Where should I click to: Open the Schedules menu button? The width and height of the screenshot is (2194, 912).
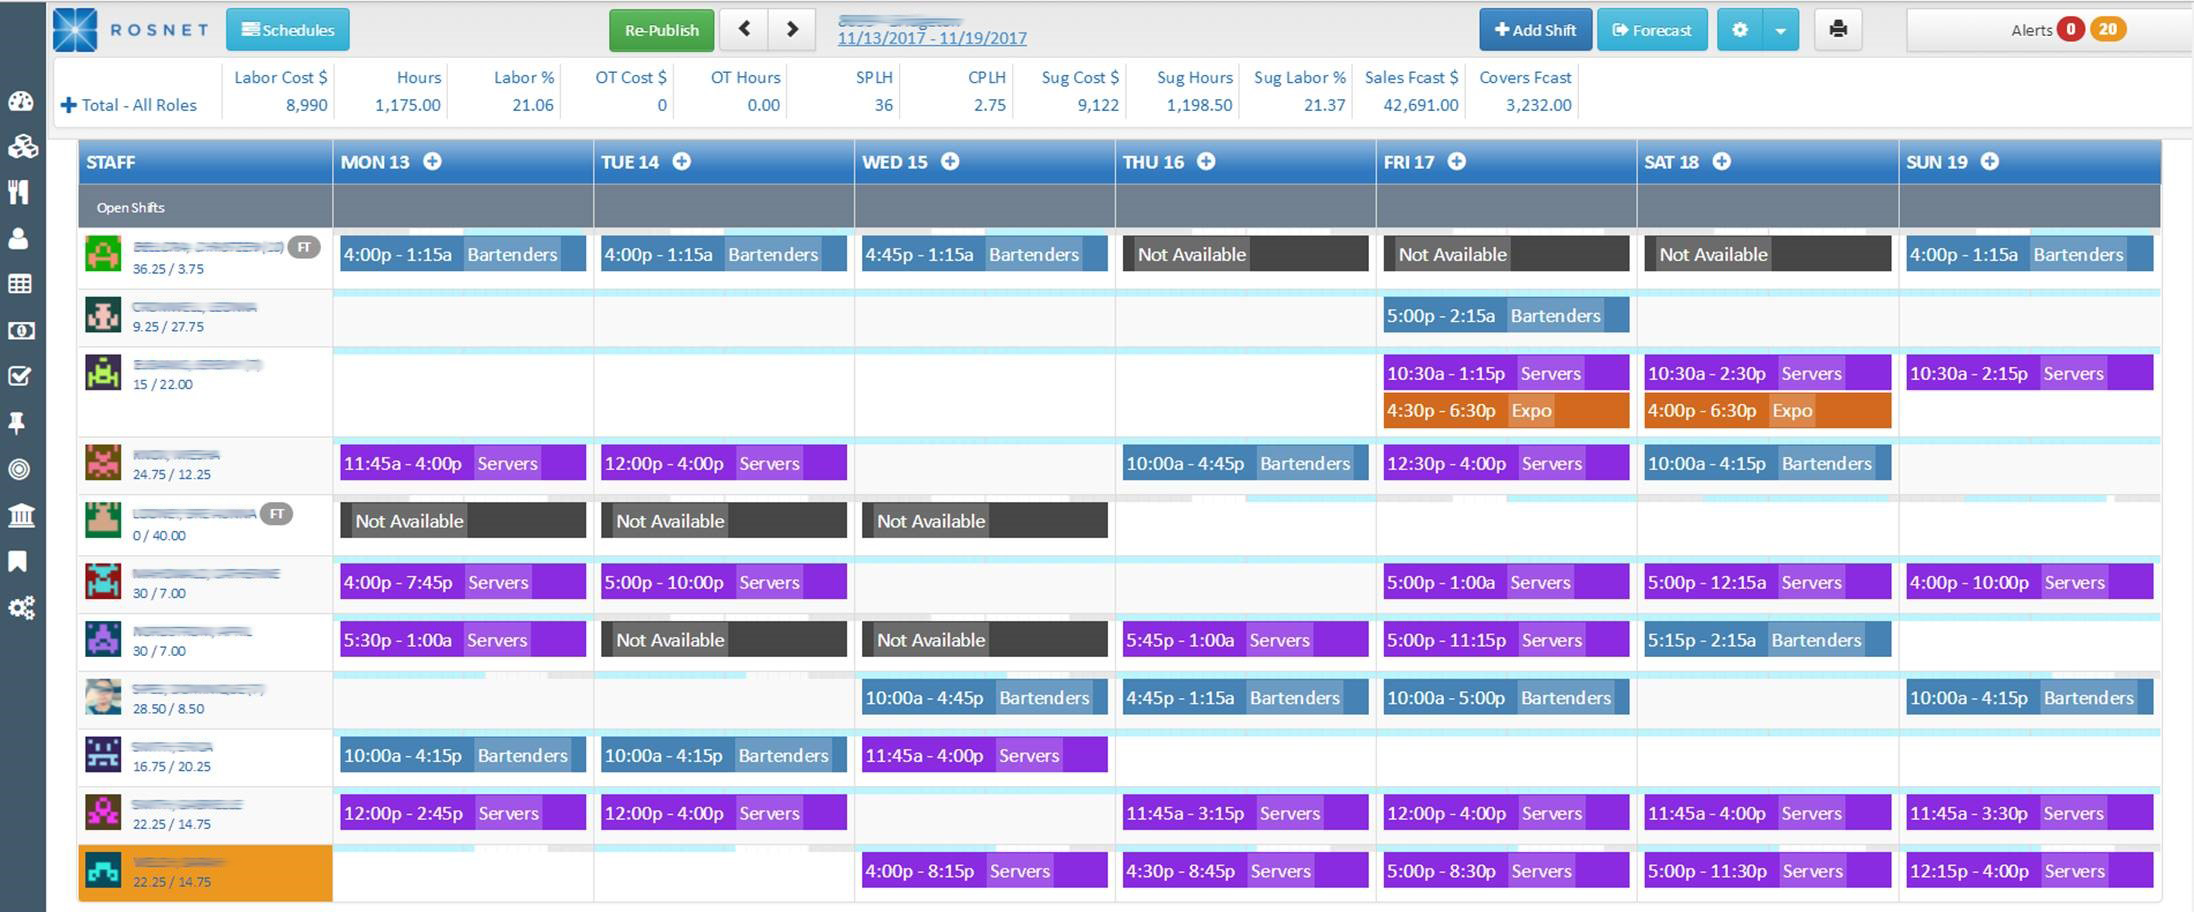click(288, 30)
